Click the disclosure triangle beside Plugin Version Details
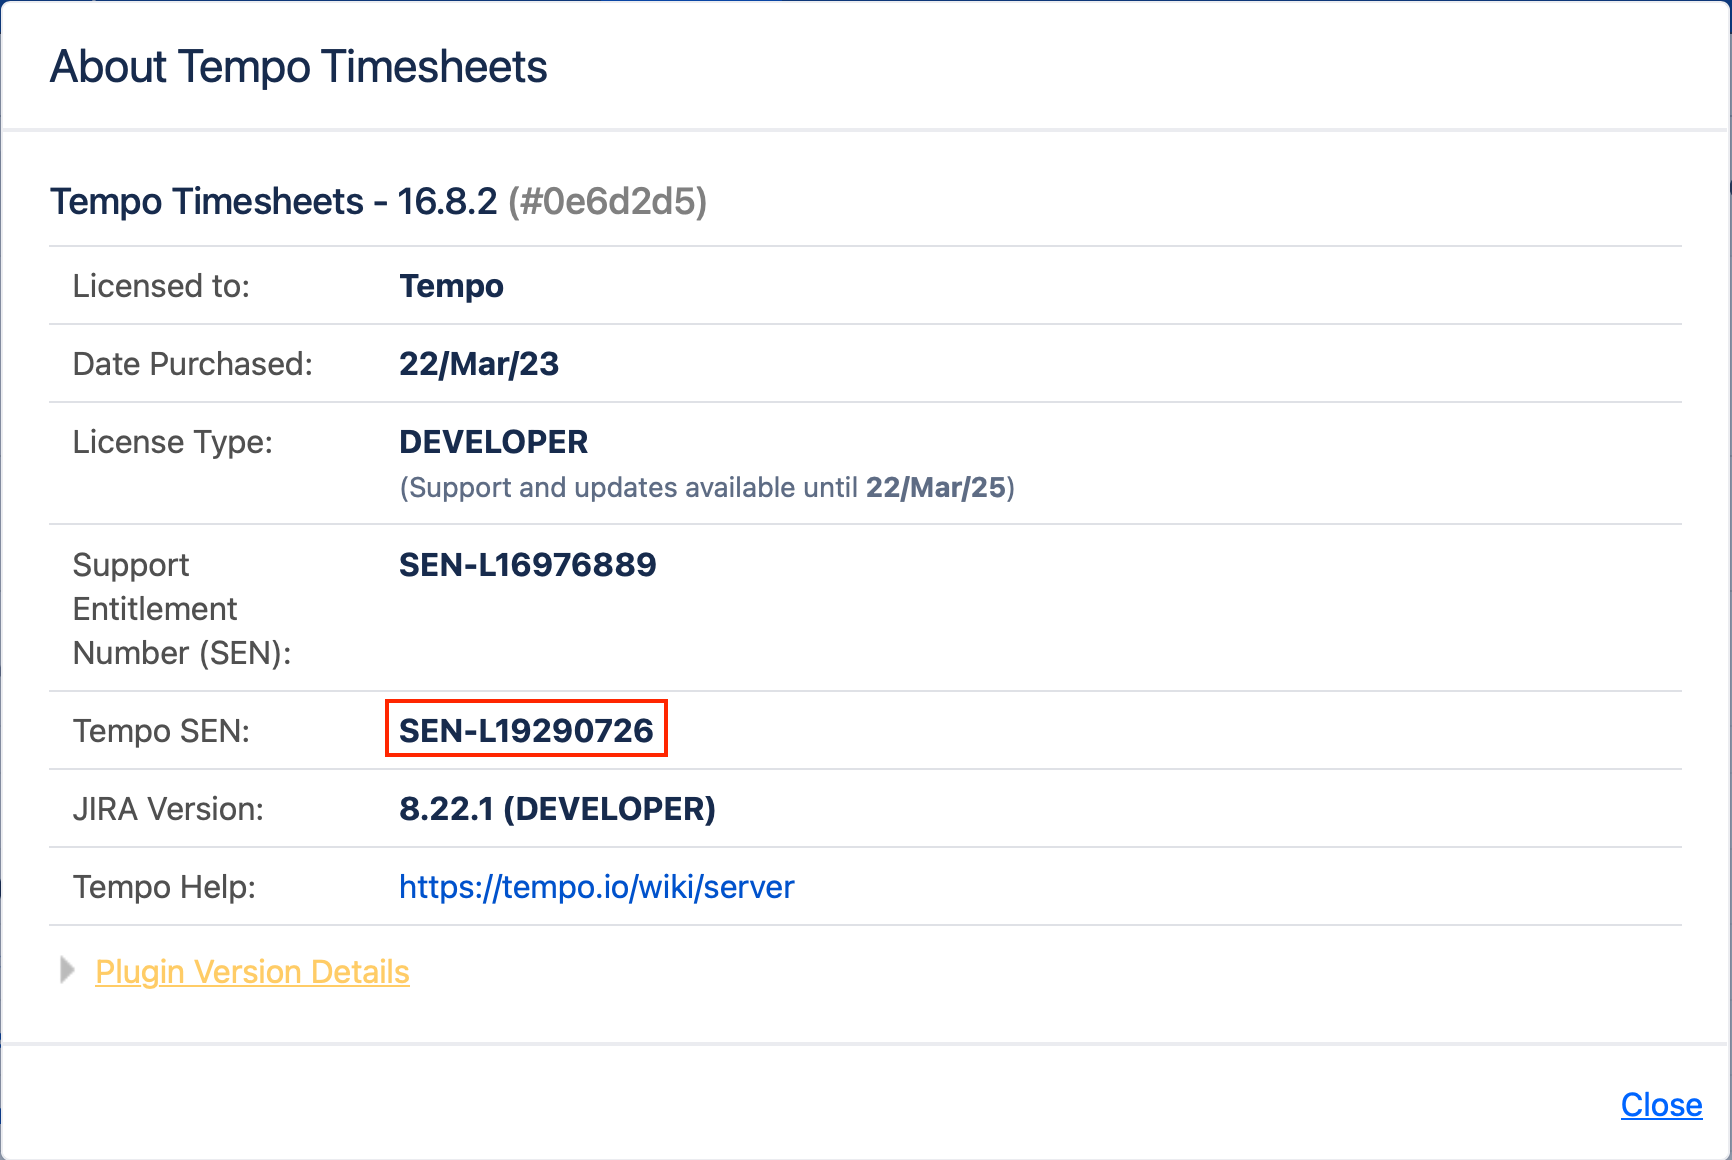 pos(66,969)
